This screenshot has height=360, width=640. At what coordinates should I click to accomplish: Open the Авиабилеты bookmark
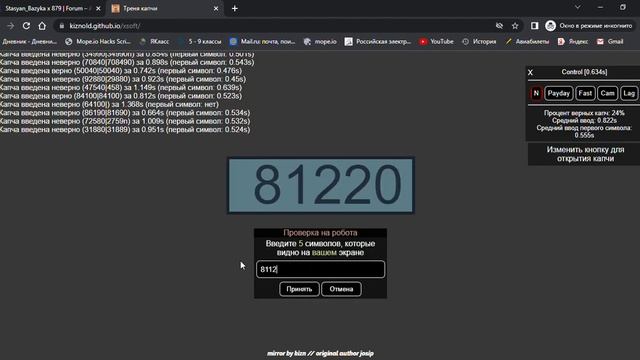527,42
